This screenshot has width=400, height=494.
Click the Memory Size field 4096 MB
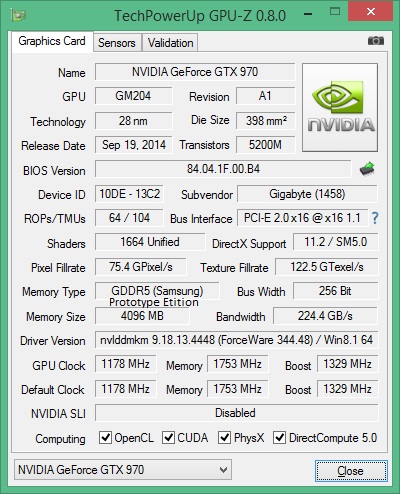142,316
